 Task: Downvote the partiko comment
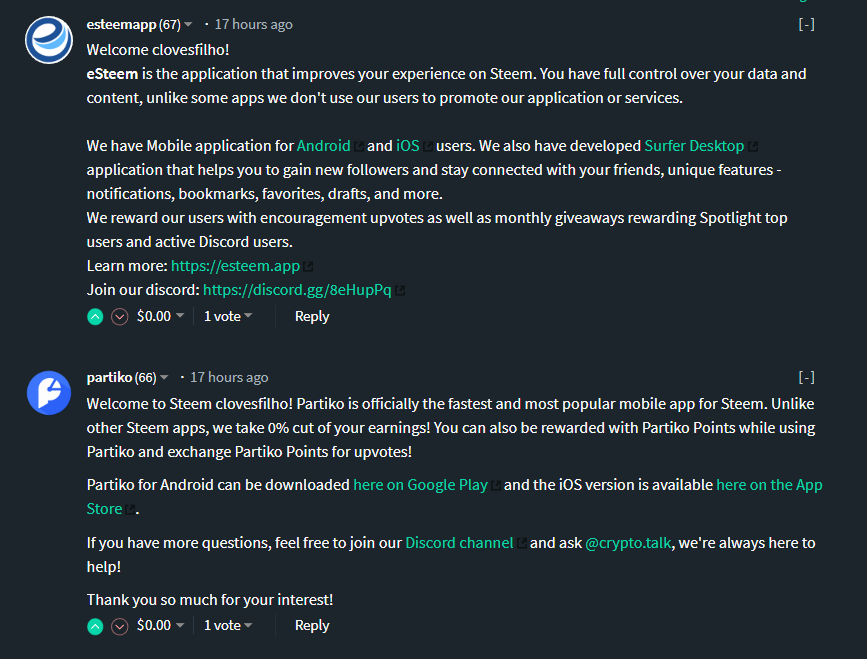point(120,626)
